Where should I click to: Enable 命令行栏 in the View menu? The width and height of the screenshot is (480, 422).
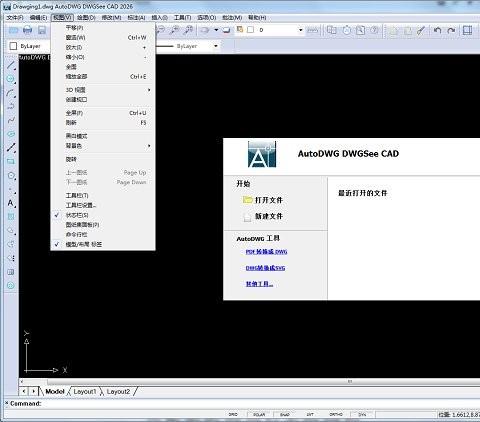[103, 235]
